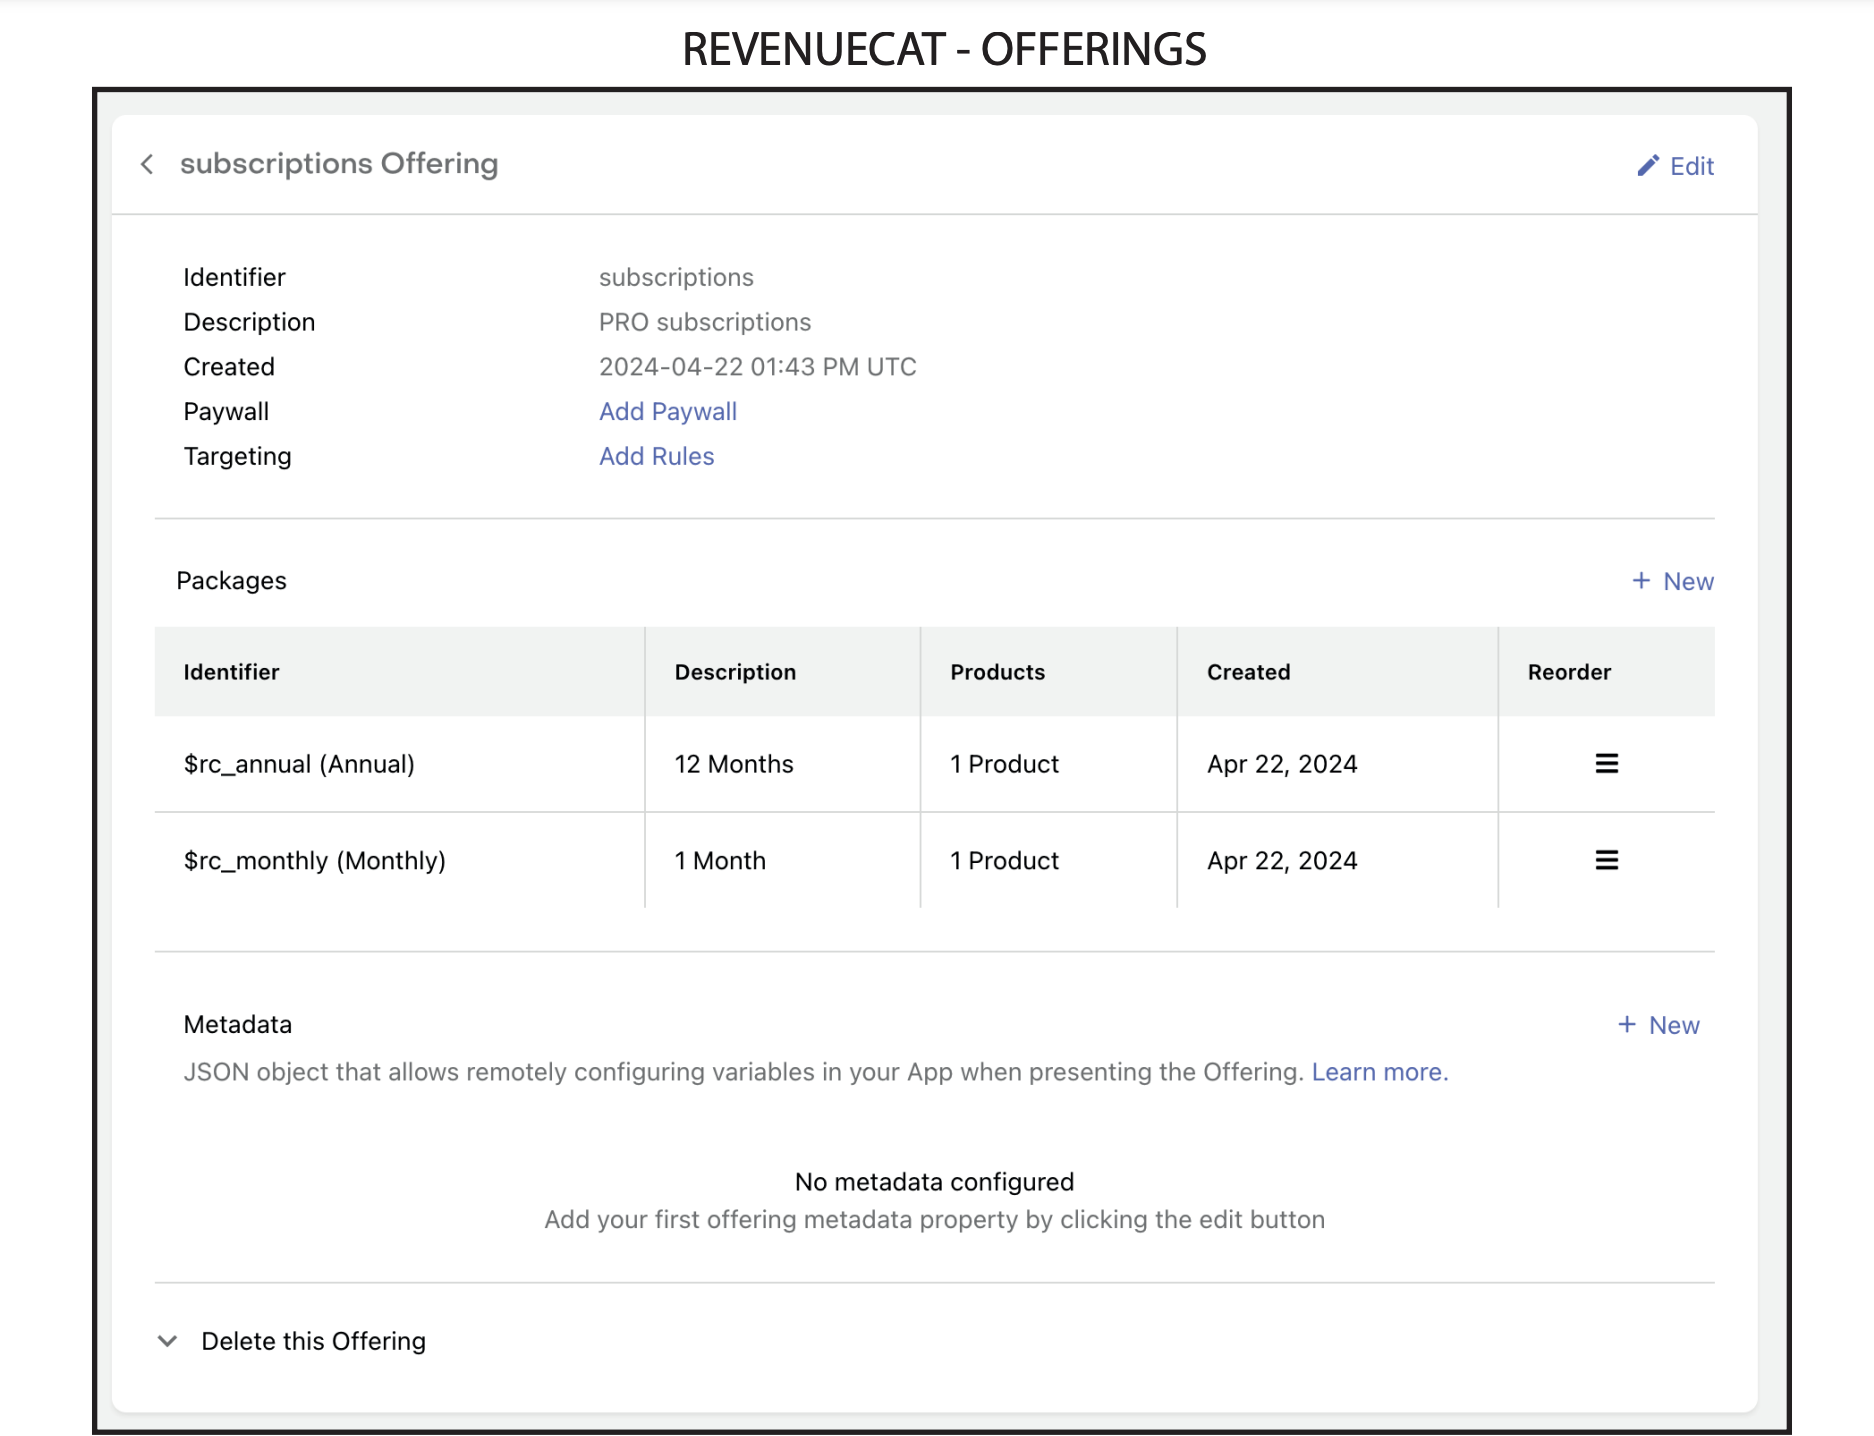Click the Paywall field label
The width and height of the screenshot is (1874, 1436).
pyautogui.click(x=226, y=412)
